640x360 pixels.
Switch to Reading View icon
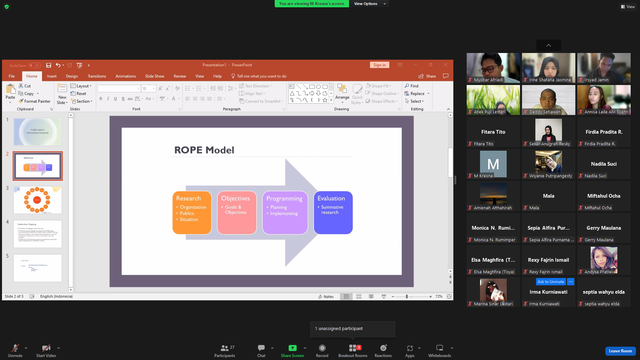click(371, 297)
